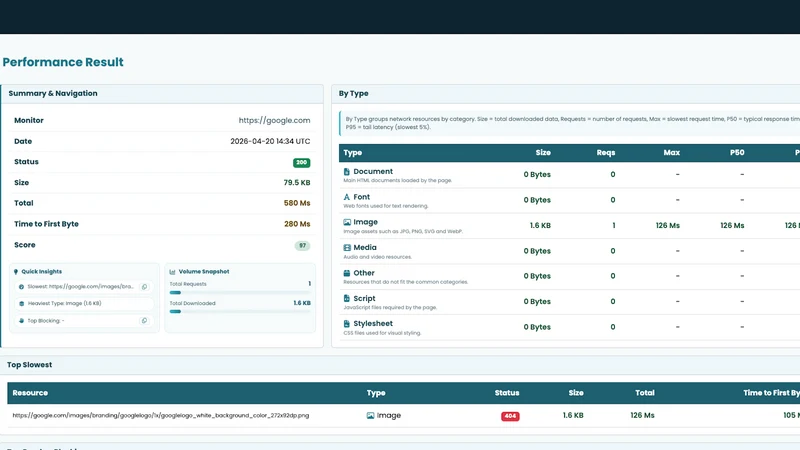The height and width of the screenshot is (450, 800).
Task: Copy the Slowest resource URL
Action: (144, 287)
